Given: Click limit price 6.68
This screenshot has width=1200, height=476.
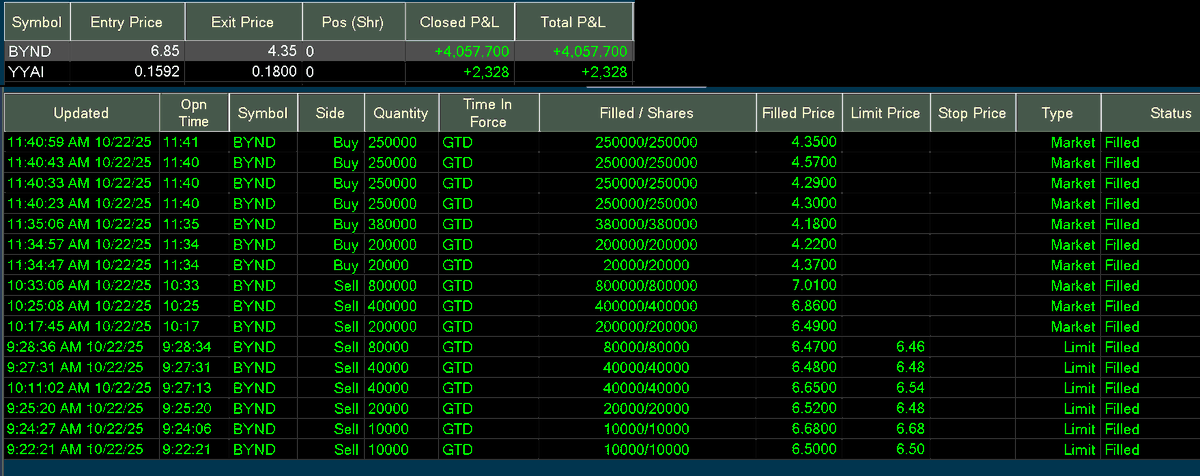Looking at the screenshot, I should [x=909, y=429].
